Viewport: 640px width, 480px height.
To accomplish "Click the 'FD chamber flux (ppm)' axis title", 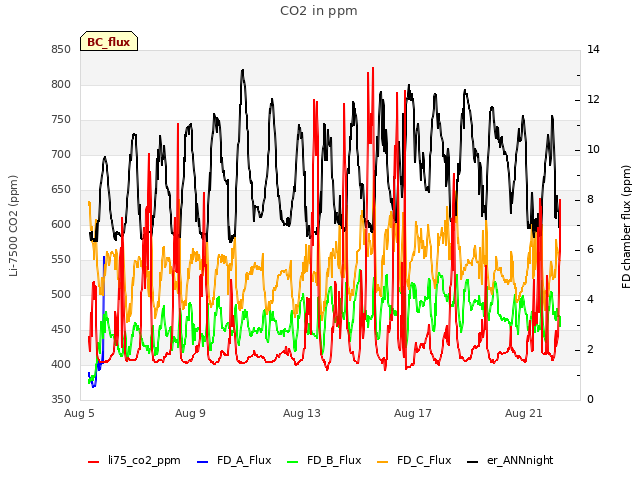I will pyautogui.click(x=626, y=227).
